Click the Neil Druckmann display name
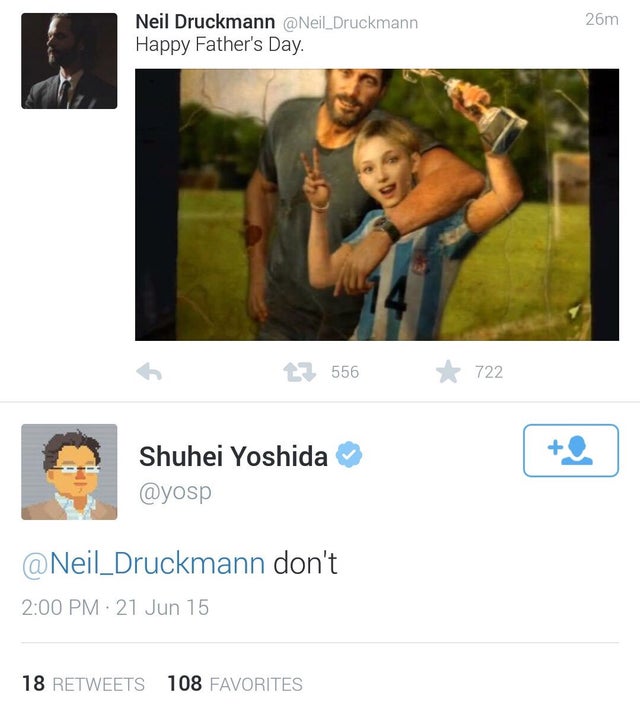The image size is (640, 714). click(205, 21)
